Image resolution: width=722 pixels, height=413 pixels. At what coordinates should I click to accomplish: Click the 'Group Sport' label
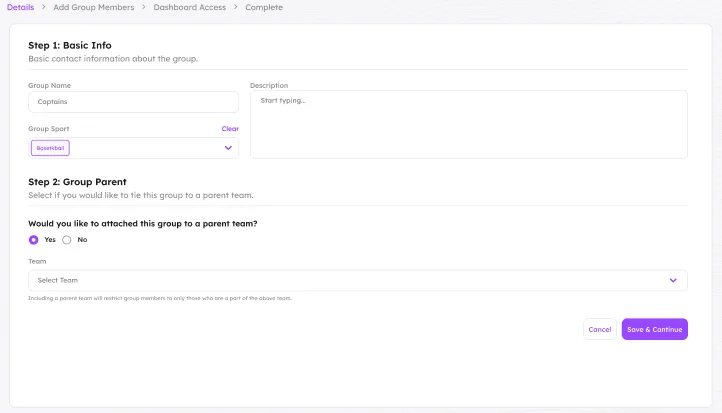48,128
